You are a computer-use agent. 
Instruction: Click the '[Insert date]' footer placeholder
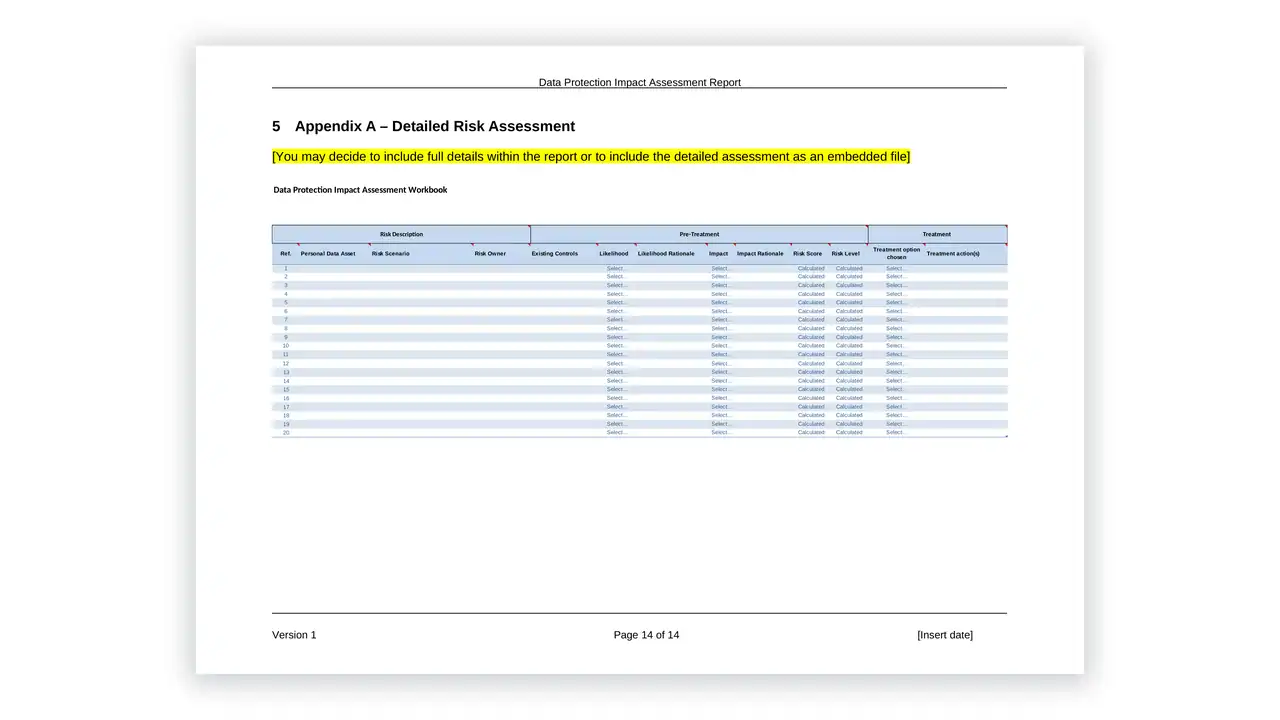click(945, 635)
